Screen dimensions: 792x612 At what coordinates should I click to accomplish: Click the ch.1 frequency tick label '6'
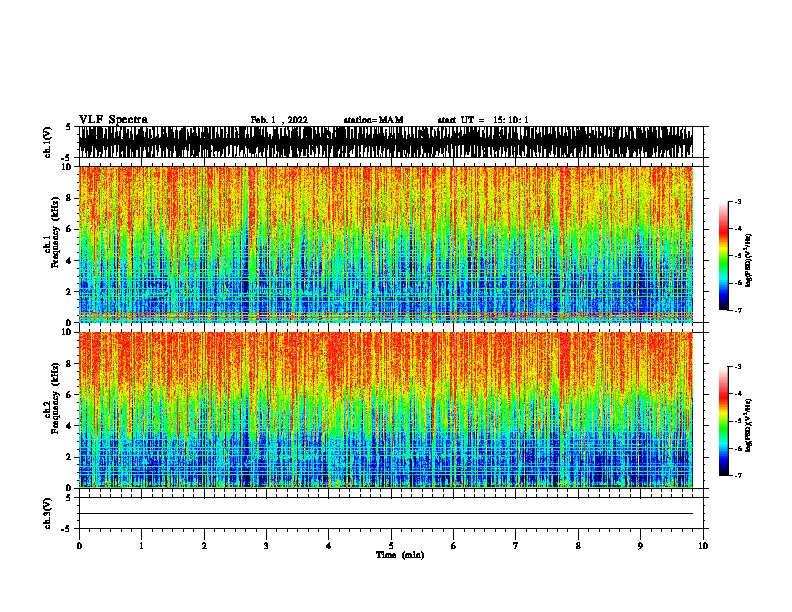coord(70,229)
